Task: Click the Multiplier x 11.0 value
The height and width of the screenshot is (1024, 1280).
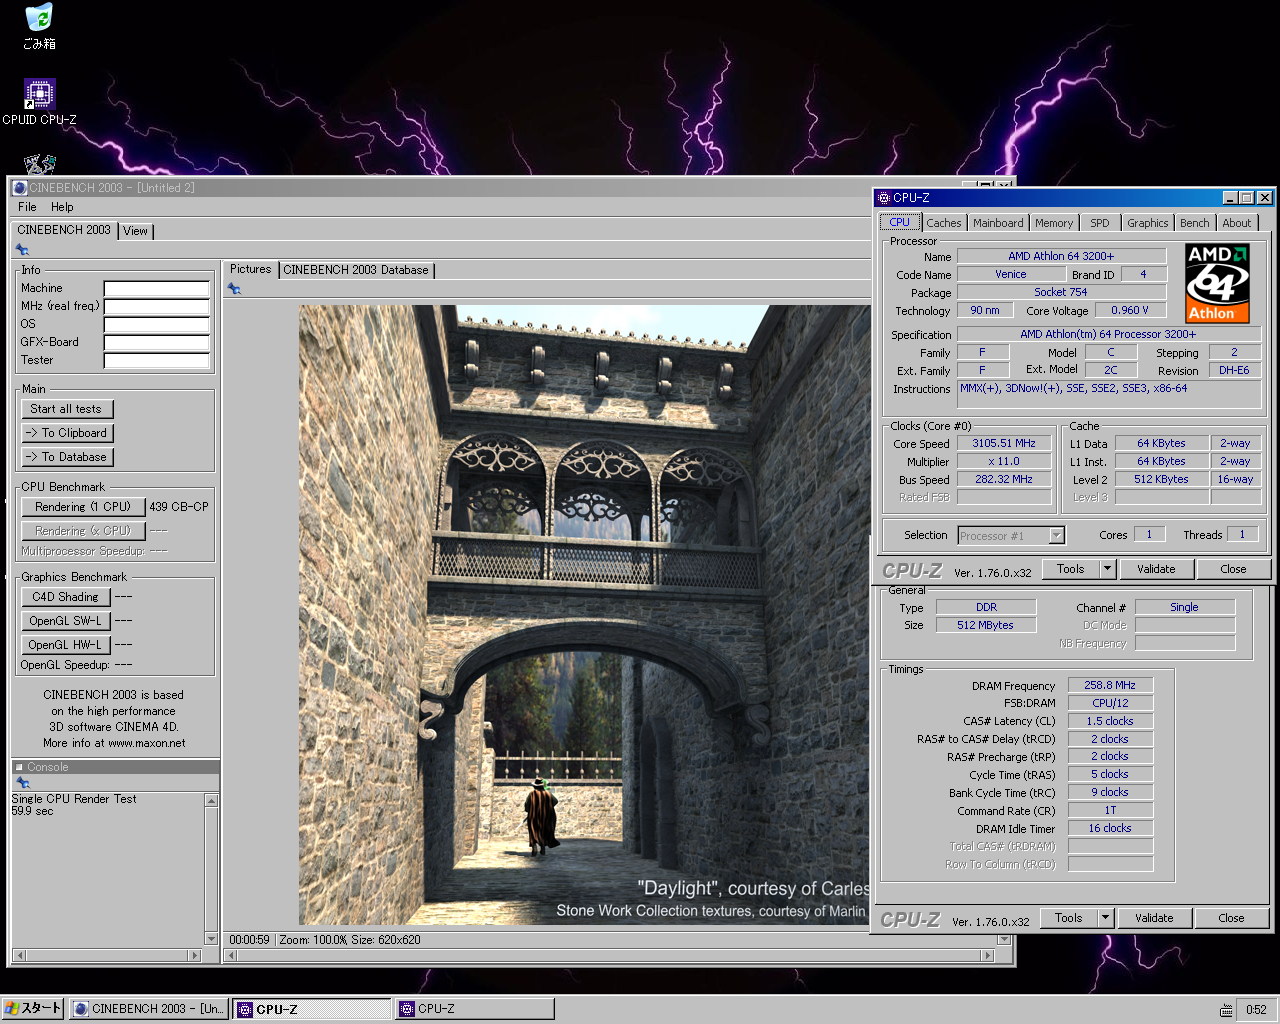Action: (x=1004, y=462)
